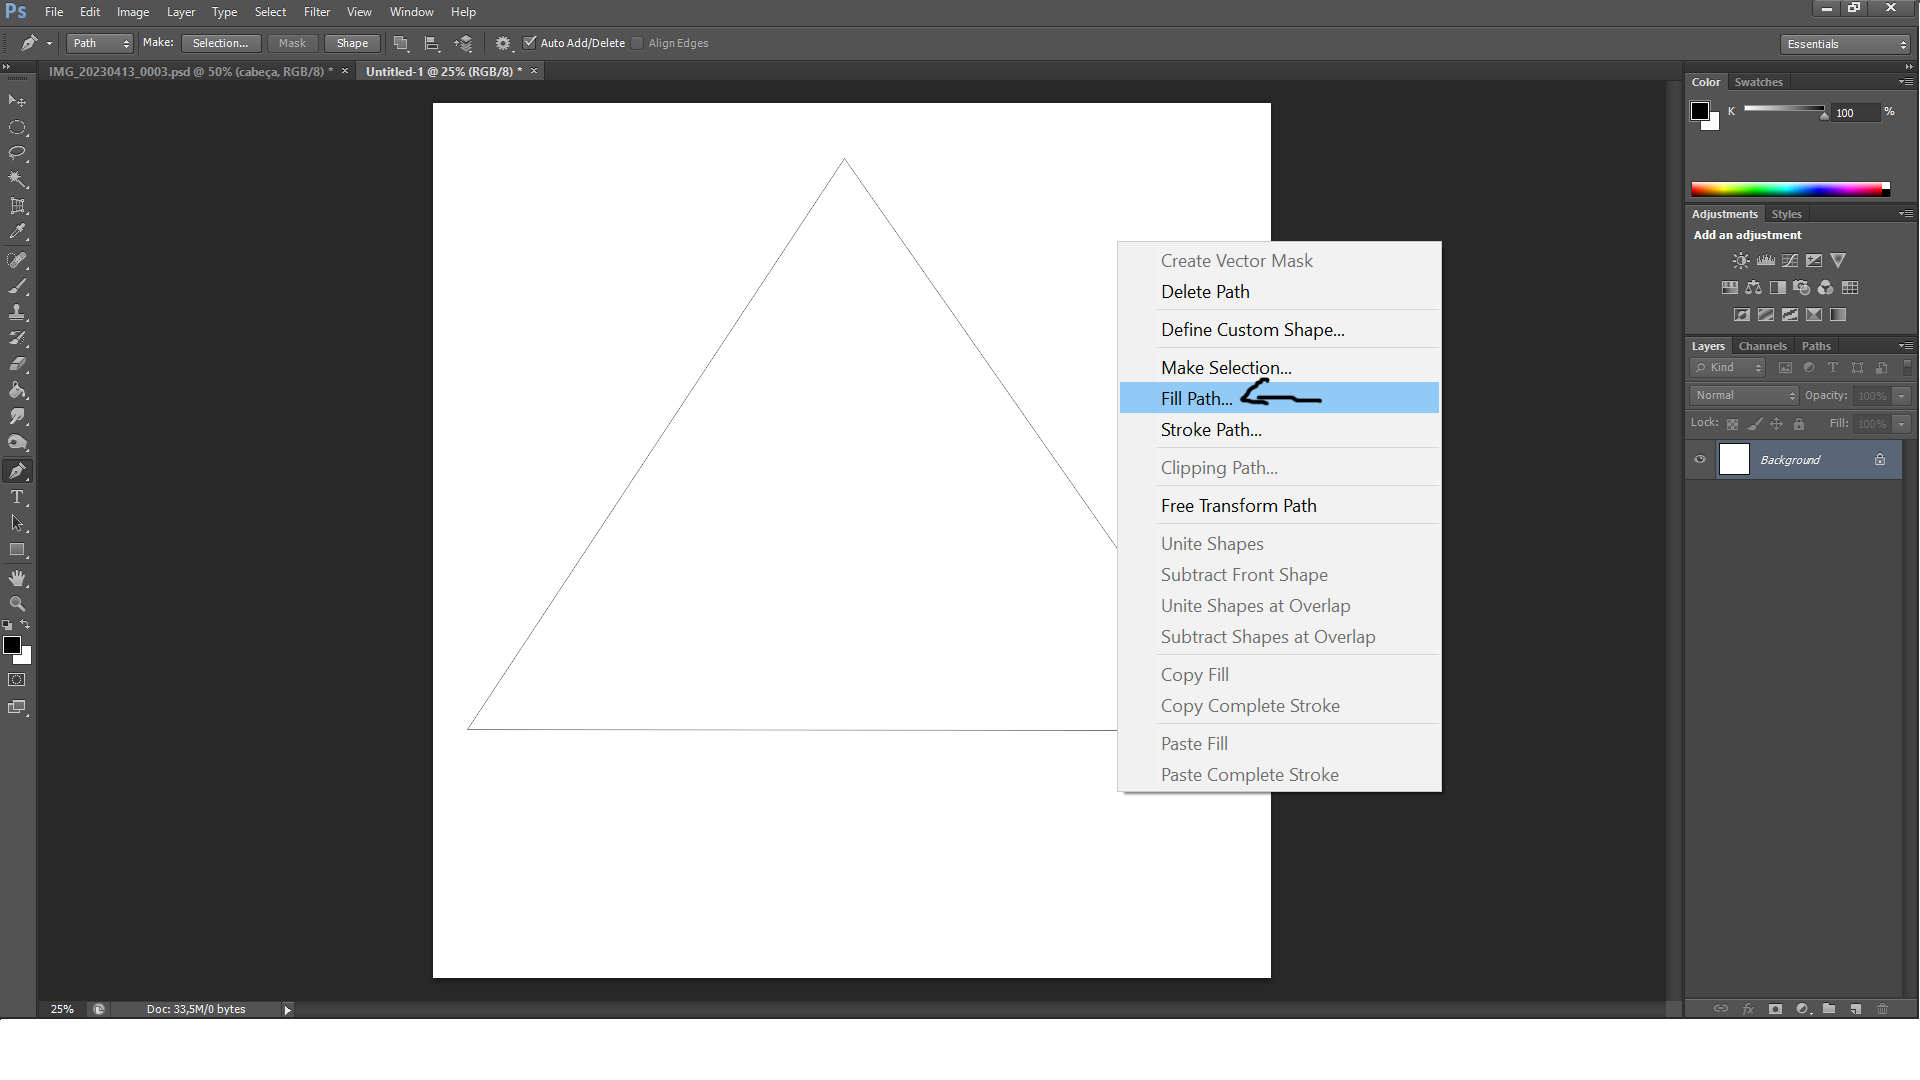Image resolution: width=1920 pixels, height=1080 pixels.
Task: Click the Selection... make button
Action: point(220,43)
